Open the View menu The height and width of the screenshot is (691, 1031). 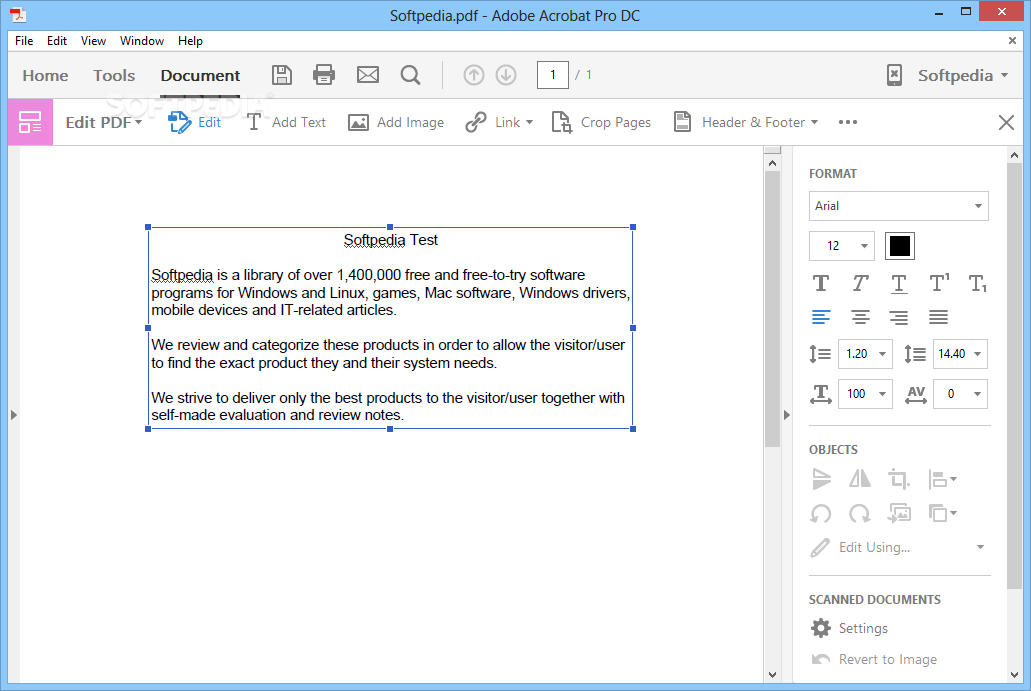click(x=93, y=41)
